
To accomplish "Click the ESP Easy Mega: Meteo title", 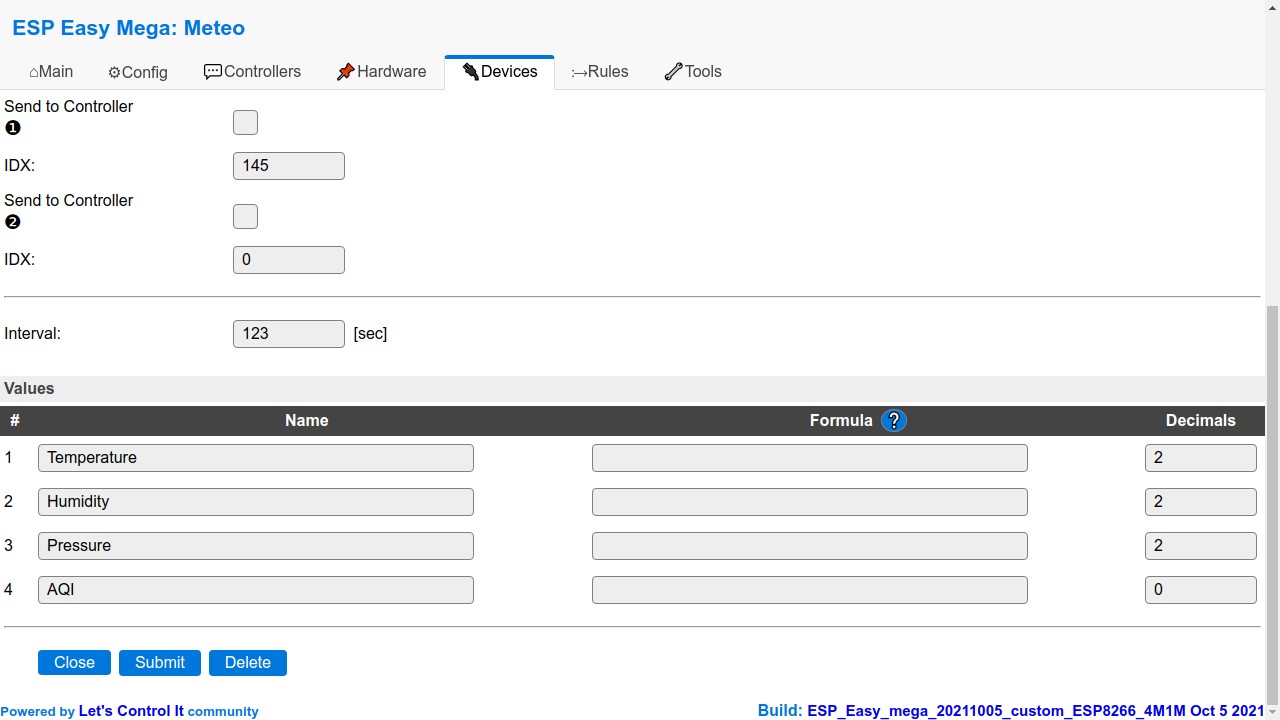I will tap(128, 28).
